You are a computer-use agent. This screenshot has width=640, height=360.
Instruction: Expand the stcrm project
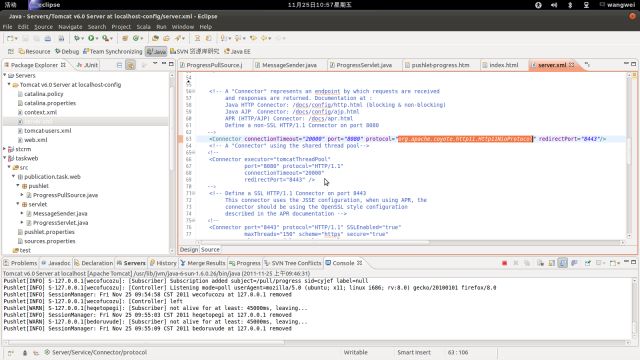pyautogui.click(x=5, y=149)
